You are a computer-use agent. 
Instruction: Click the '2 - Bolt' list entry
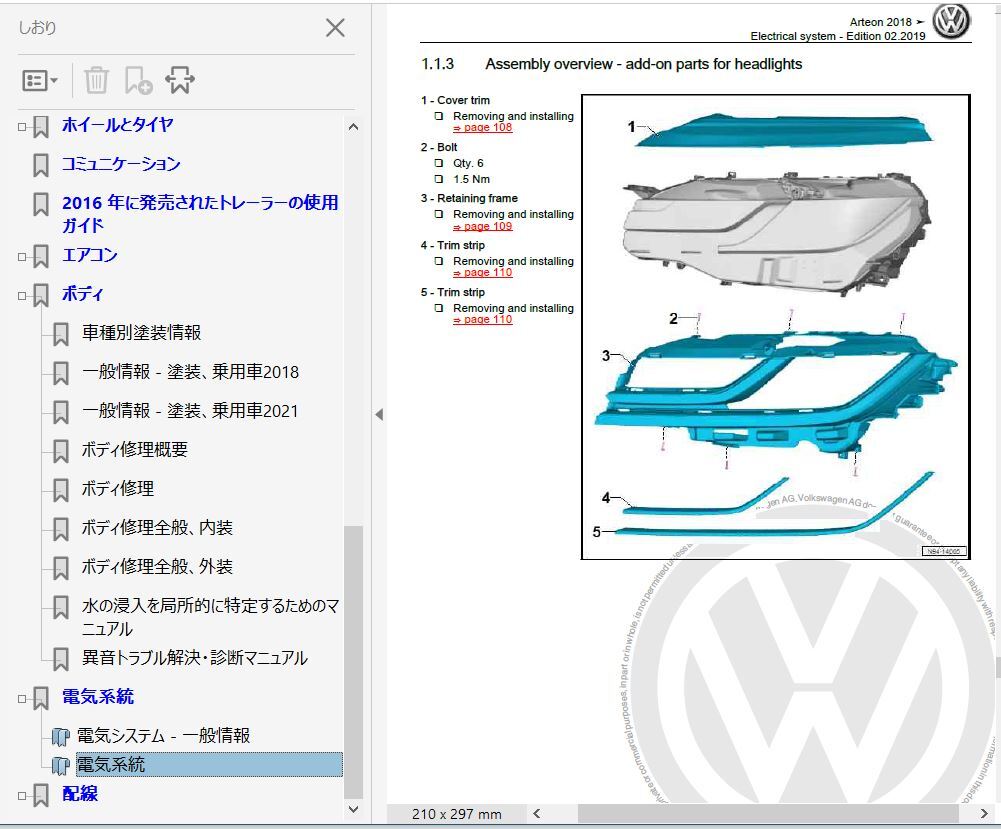tap(439, 147)
